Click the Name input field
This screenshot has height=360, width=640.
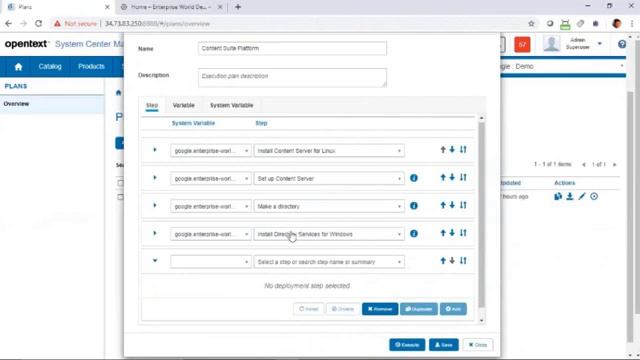click(x=292, y=48)
